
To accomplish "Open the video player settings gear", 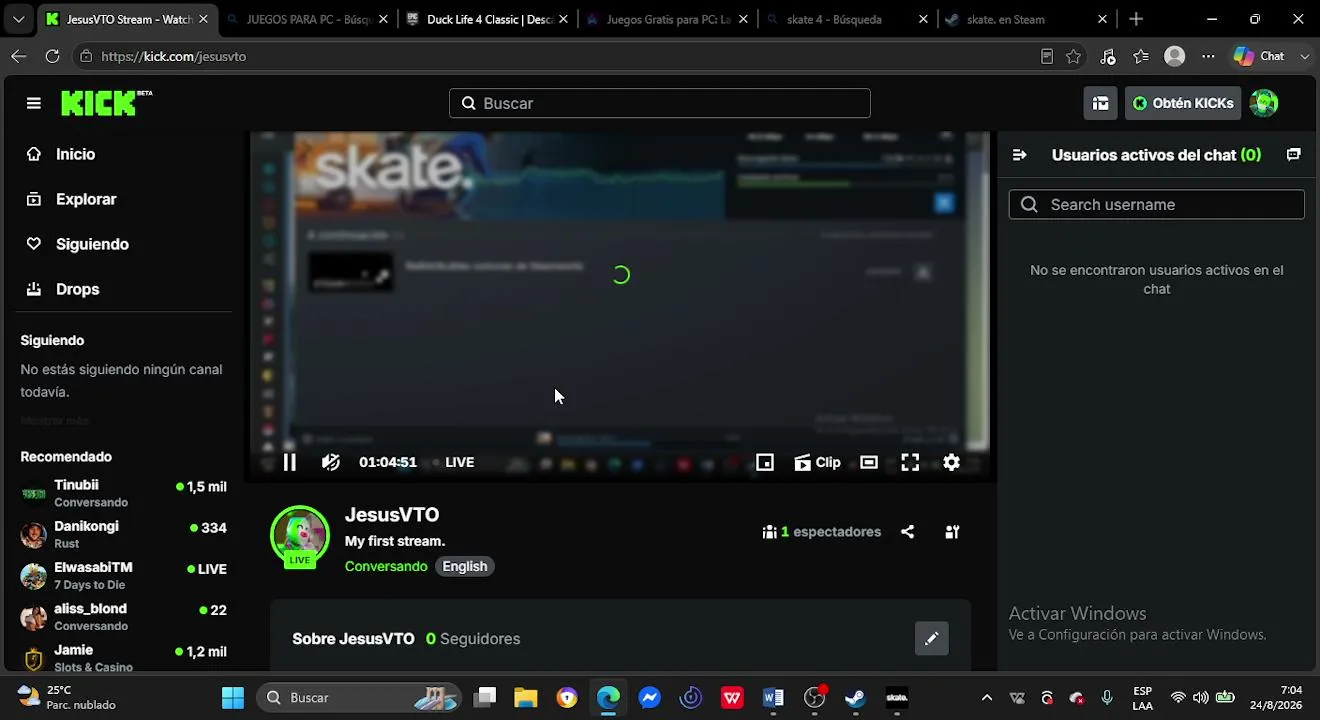I will (x=951, y=462).
